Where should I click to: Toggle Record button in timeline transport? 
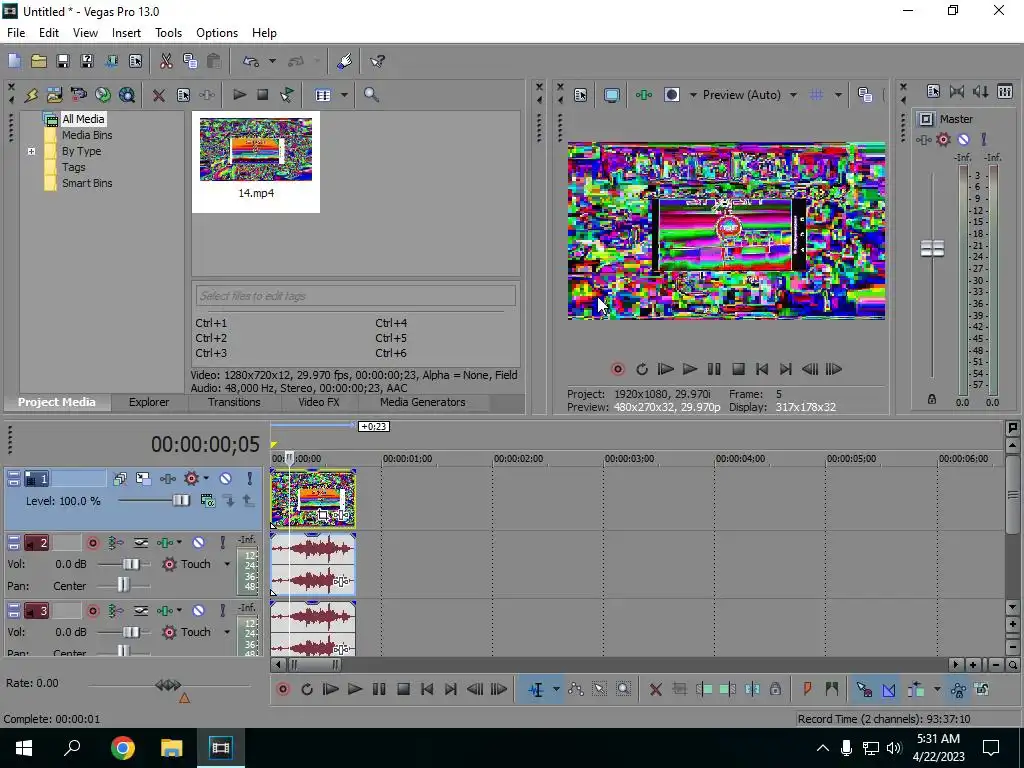(283, 689)
